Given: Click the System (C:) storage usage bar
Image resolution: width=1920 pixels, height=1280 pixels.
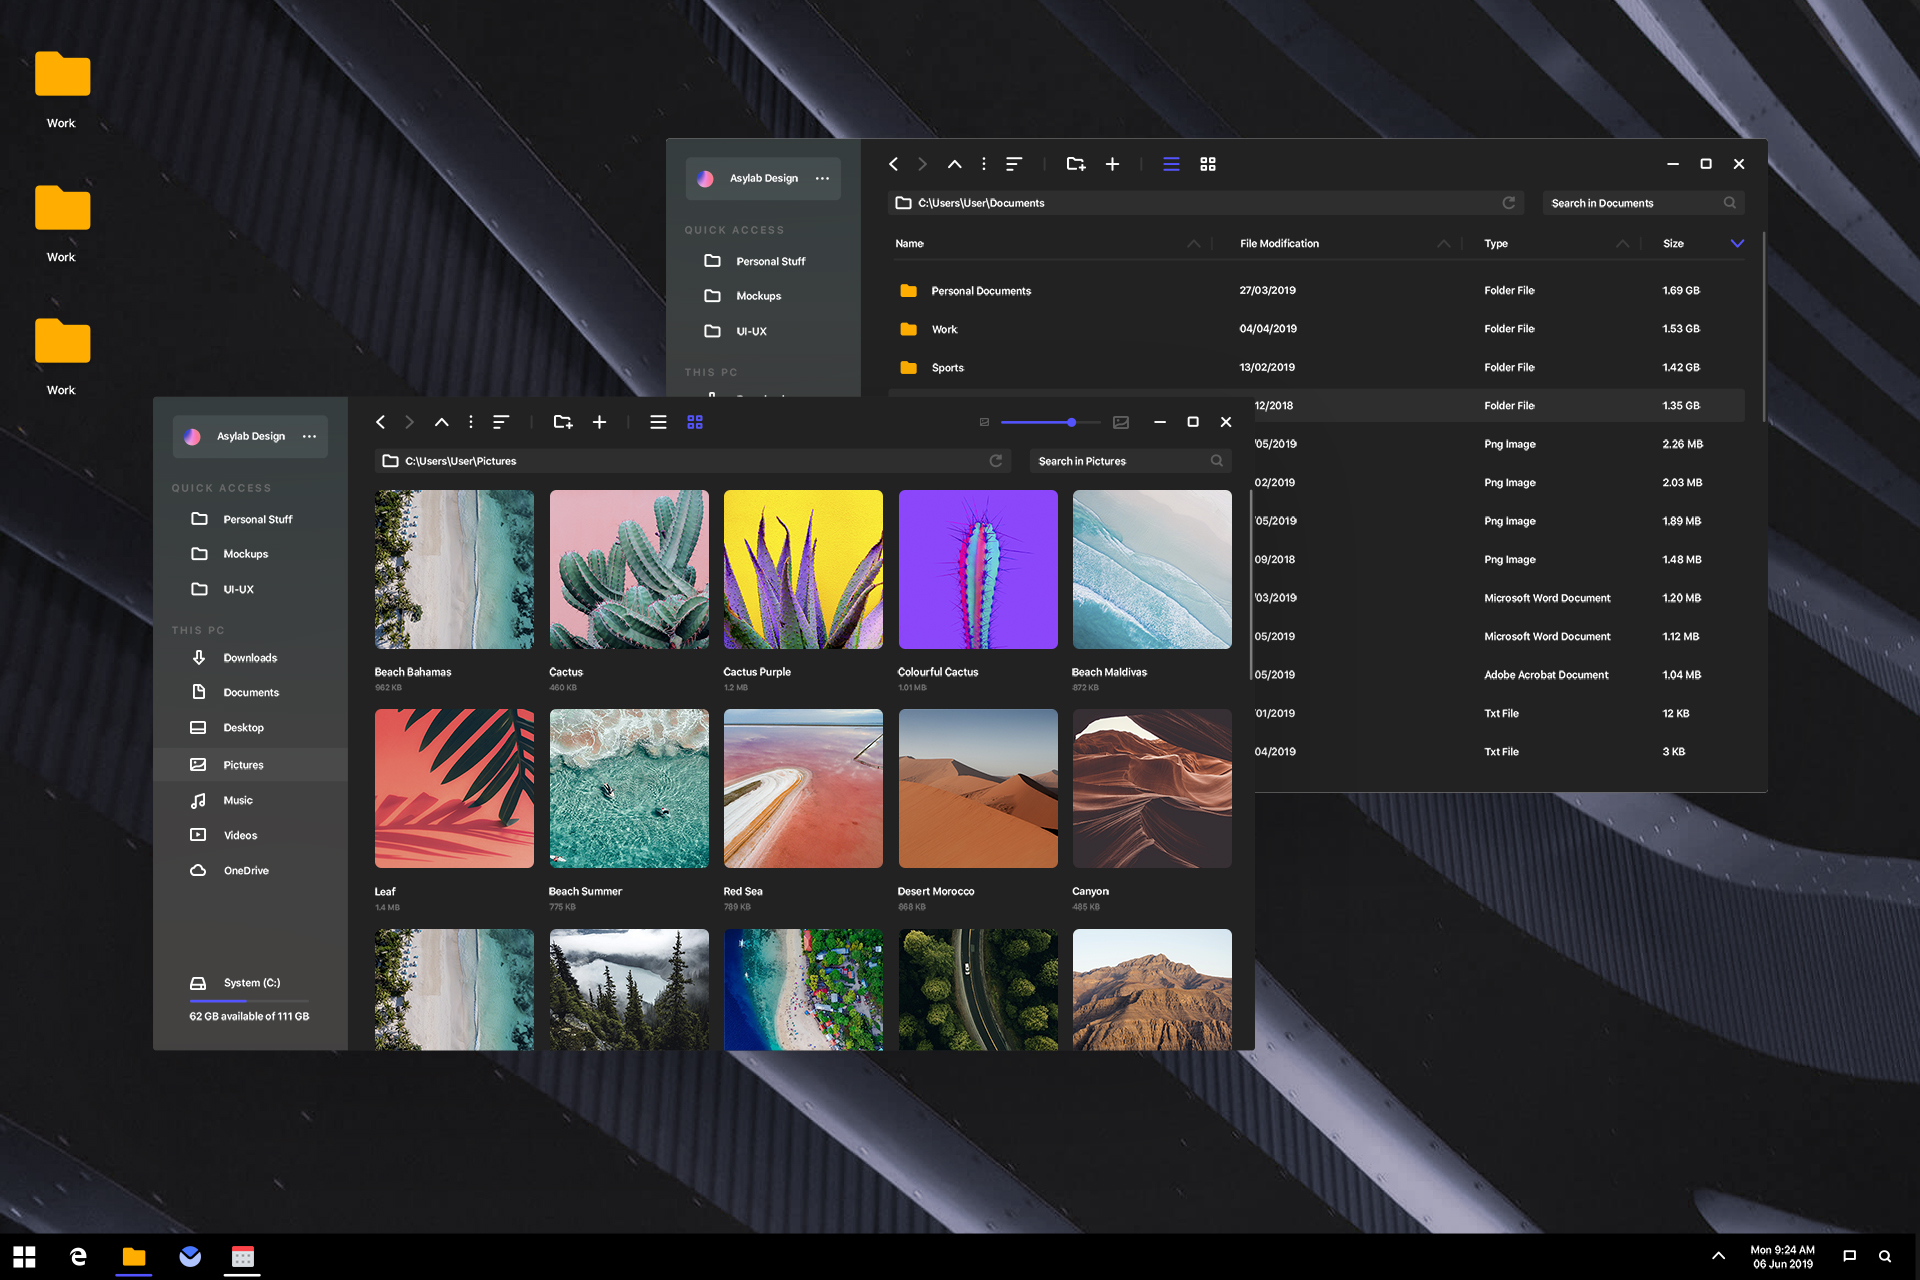Looking at the screenshot, I should tap(249, 1001).
